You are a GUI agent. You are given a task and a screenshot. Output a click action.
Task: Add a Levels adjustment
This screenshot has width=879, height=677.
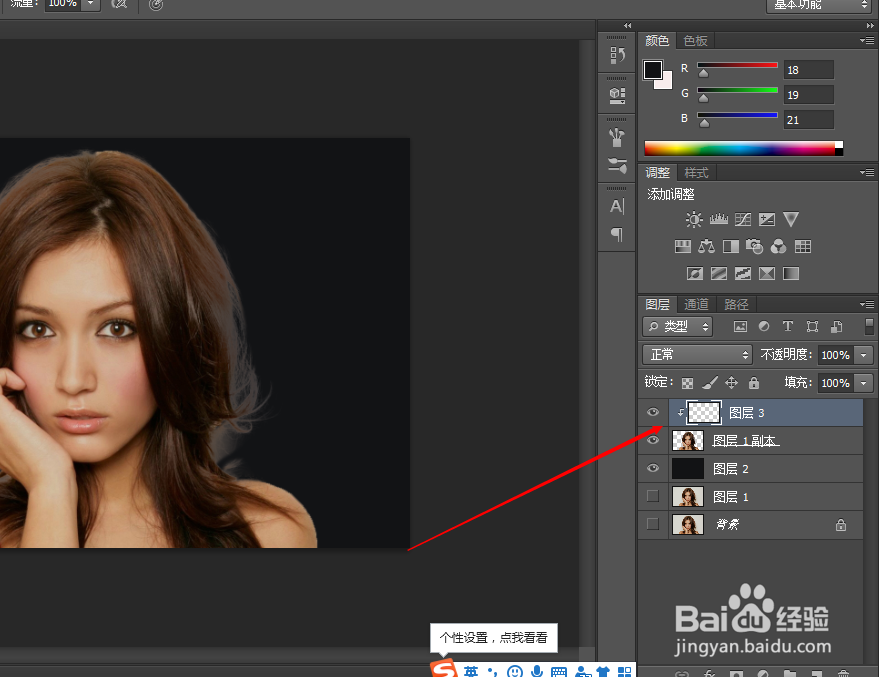coord(719,219)
